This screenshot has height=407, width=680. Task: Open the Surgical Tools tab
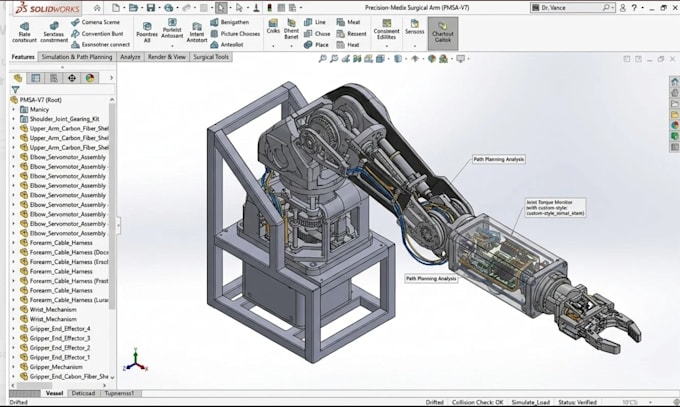click(x=211, y=57)
